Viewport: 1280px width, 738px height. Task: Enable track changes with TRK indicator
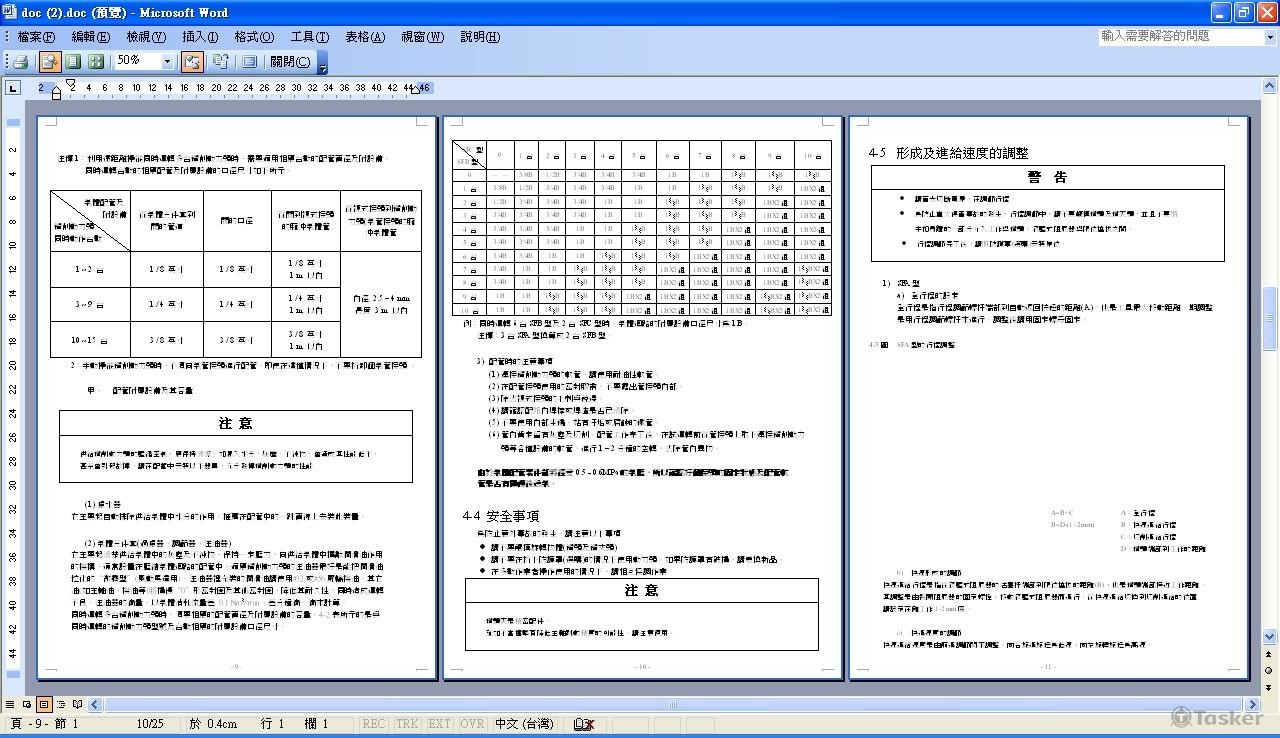pos(407,725)
